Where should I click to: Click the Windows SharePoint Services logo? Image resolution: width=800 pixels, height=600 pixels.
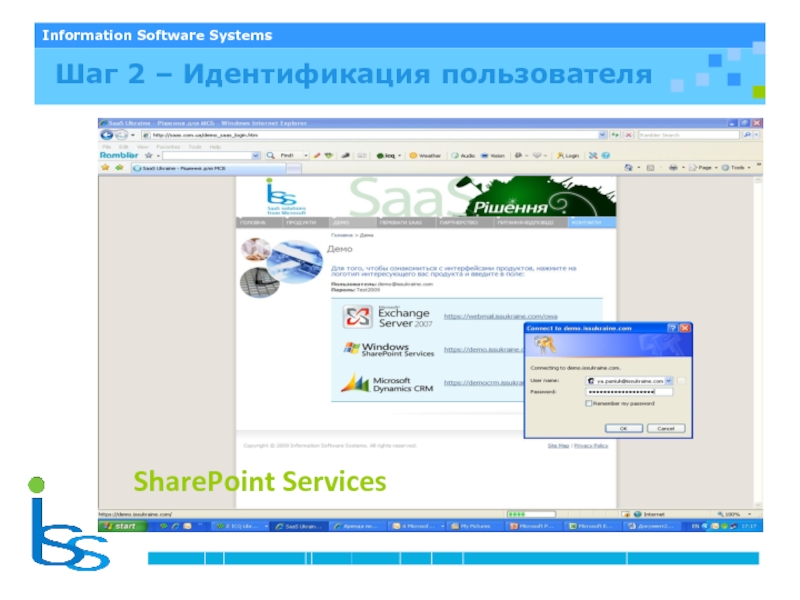coord(389,349)
